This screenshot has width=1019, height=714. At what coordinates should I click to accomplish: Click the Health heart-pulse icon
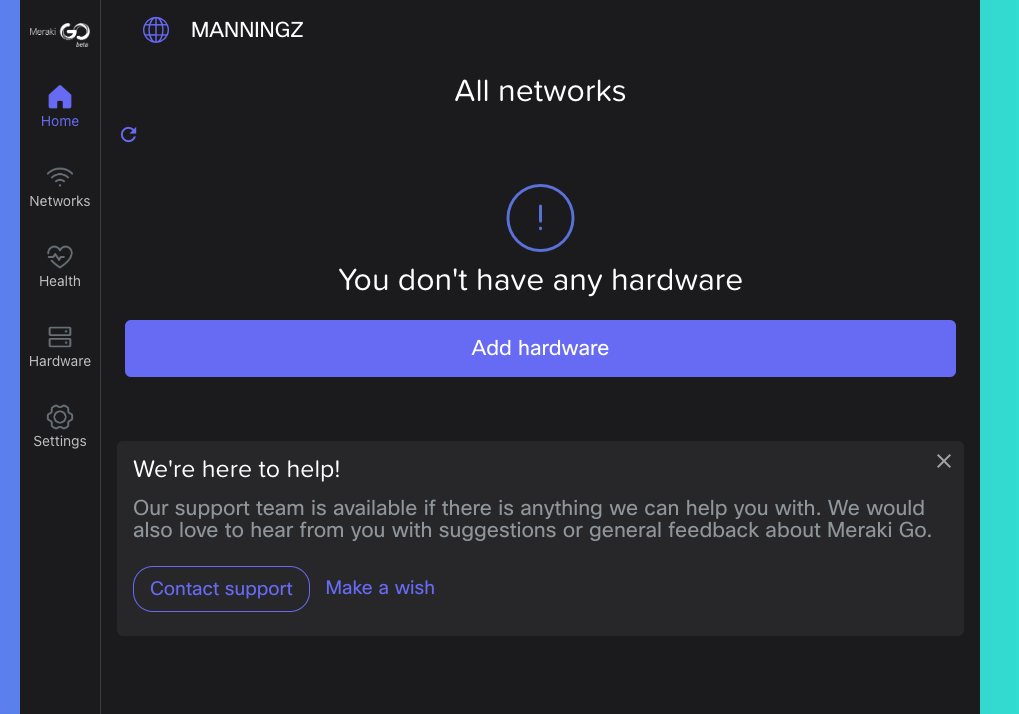coord(60,257)
